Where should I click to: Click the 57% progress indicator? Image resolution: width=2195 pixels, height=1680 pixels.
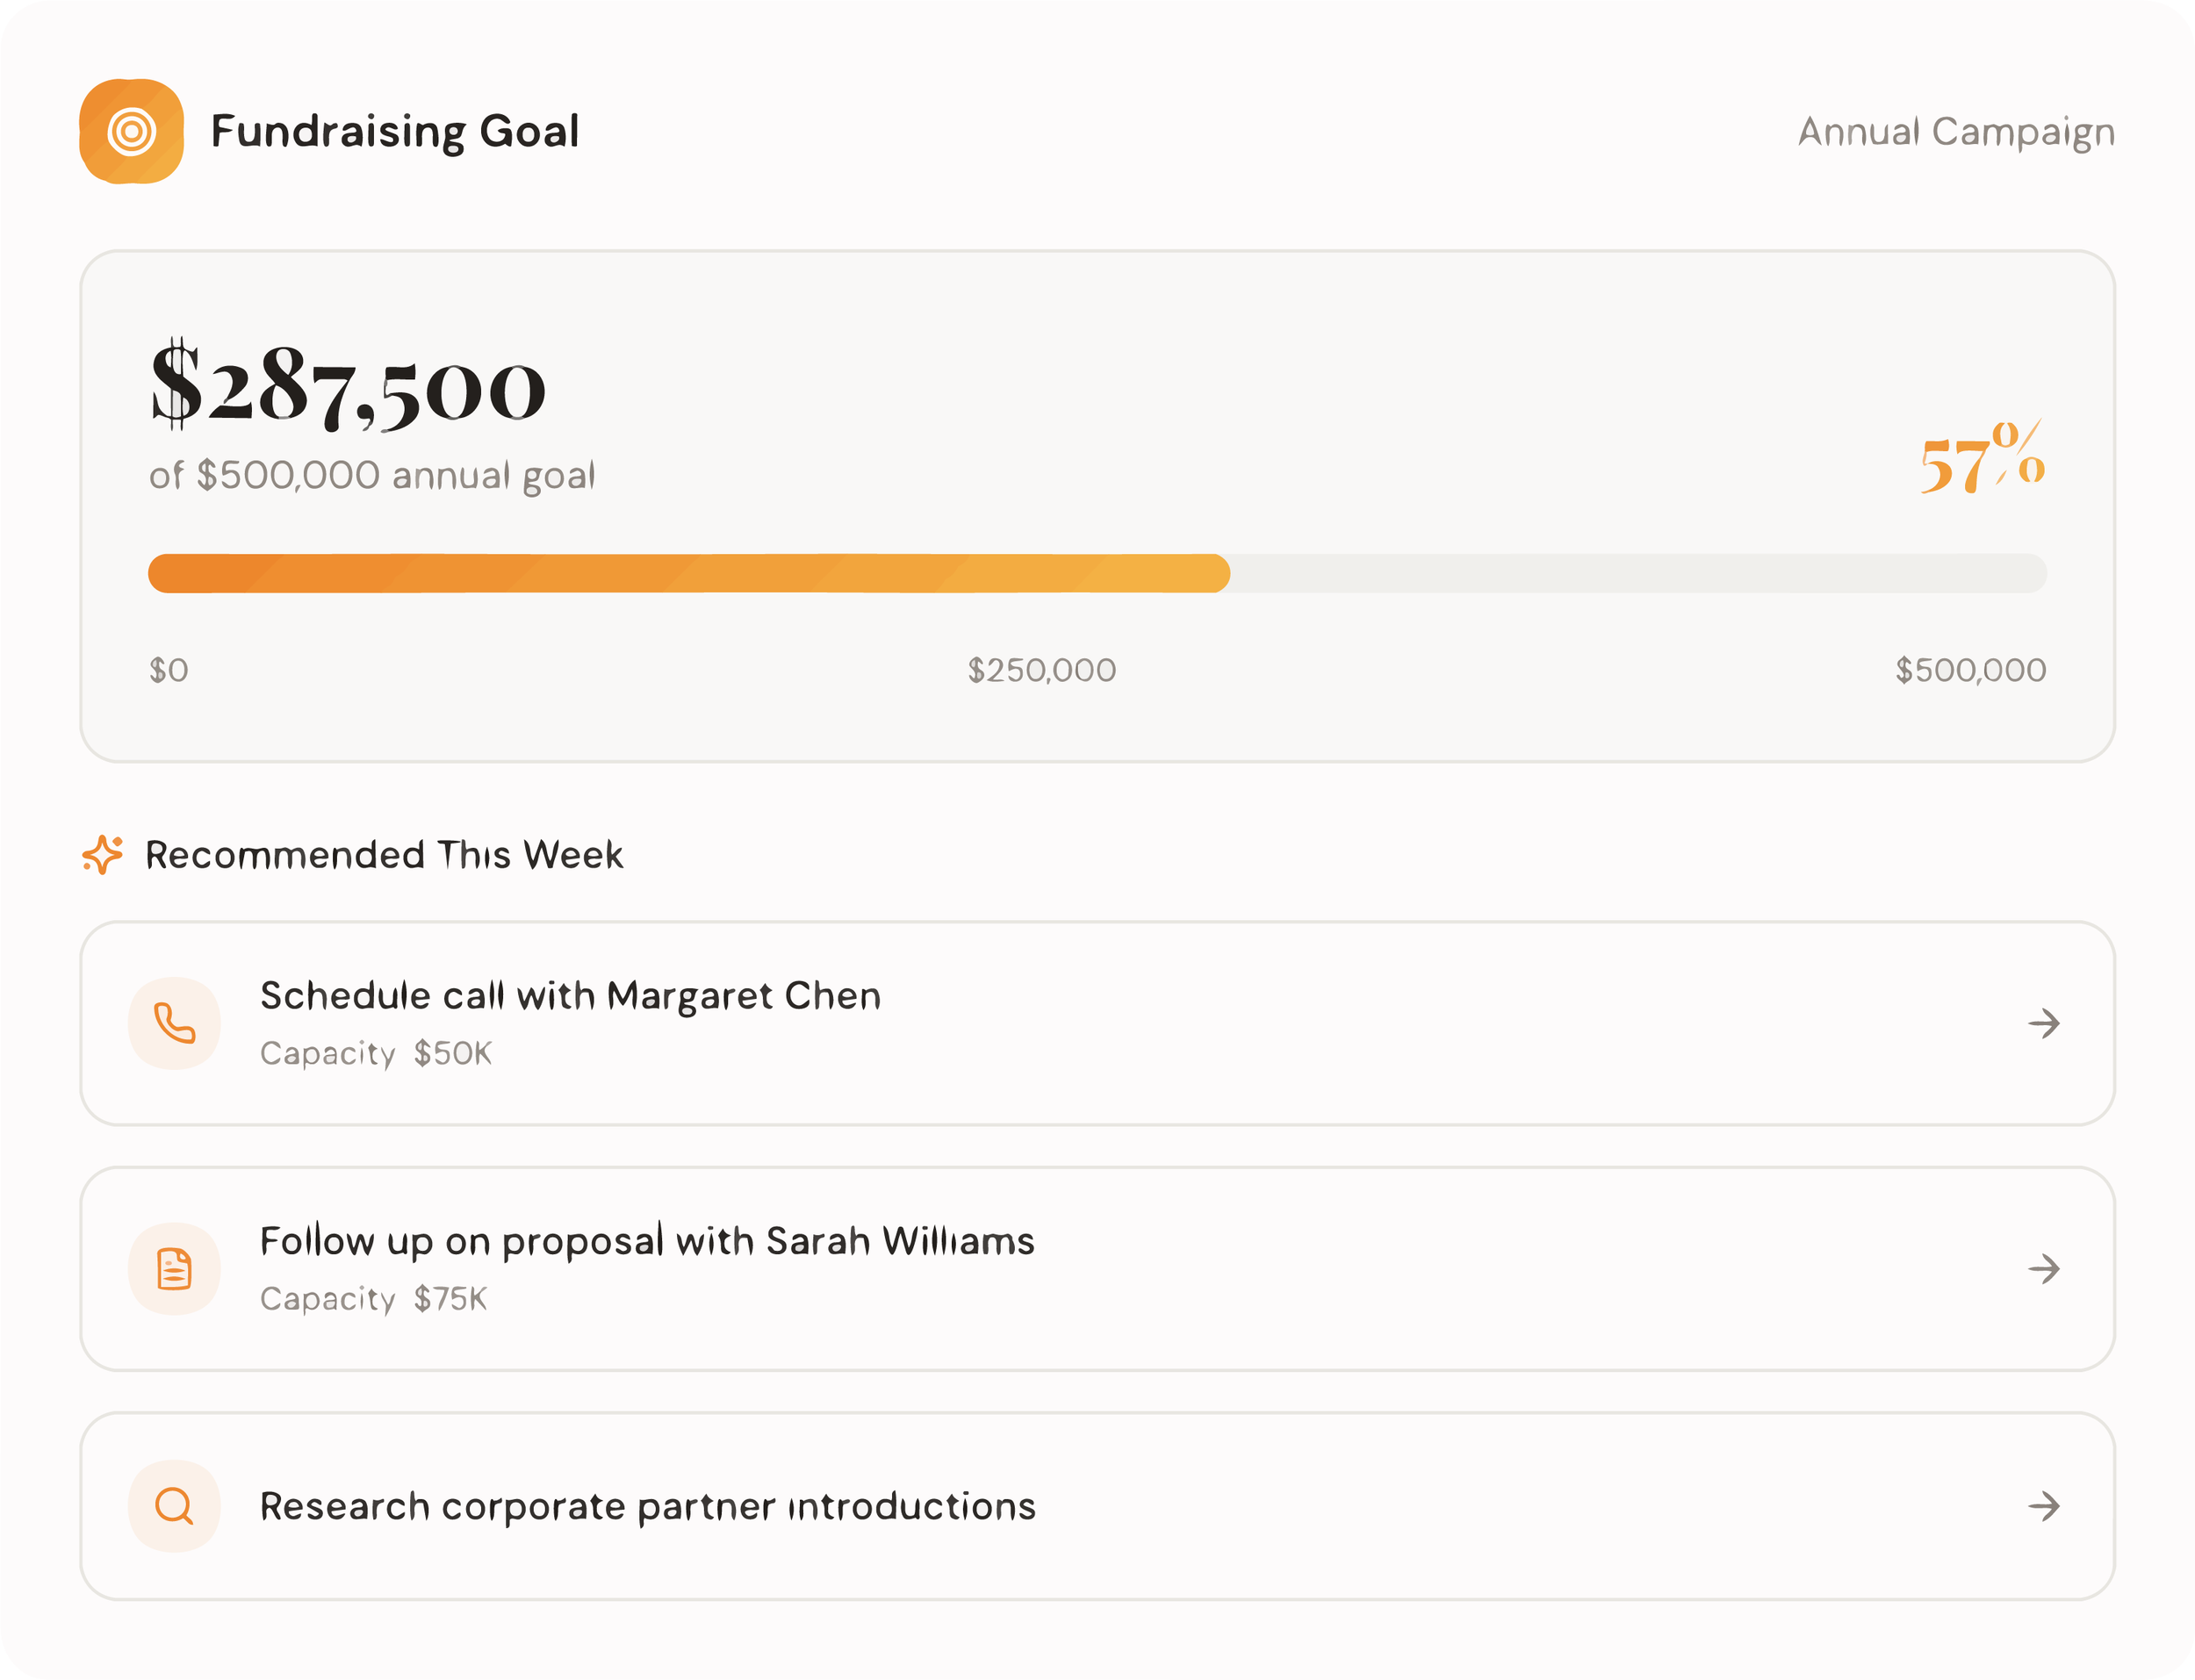click(x=1982, y=458)
